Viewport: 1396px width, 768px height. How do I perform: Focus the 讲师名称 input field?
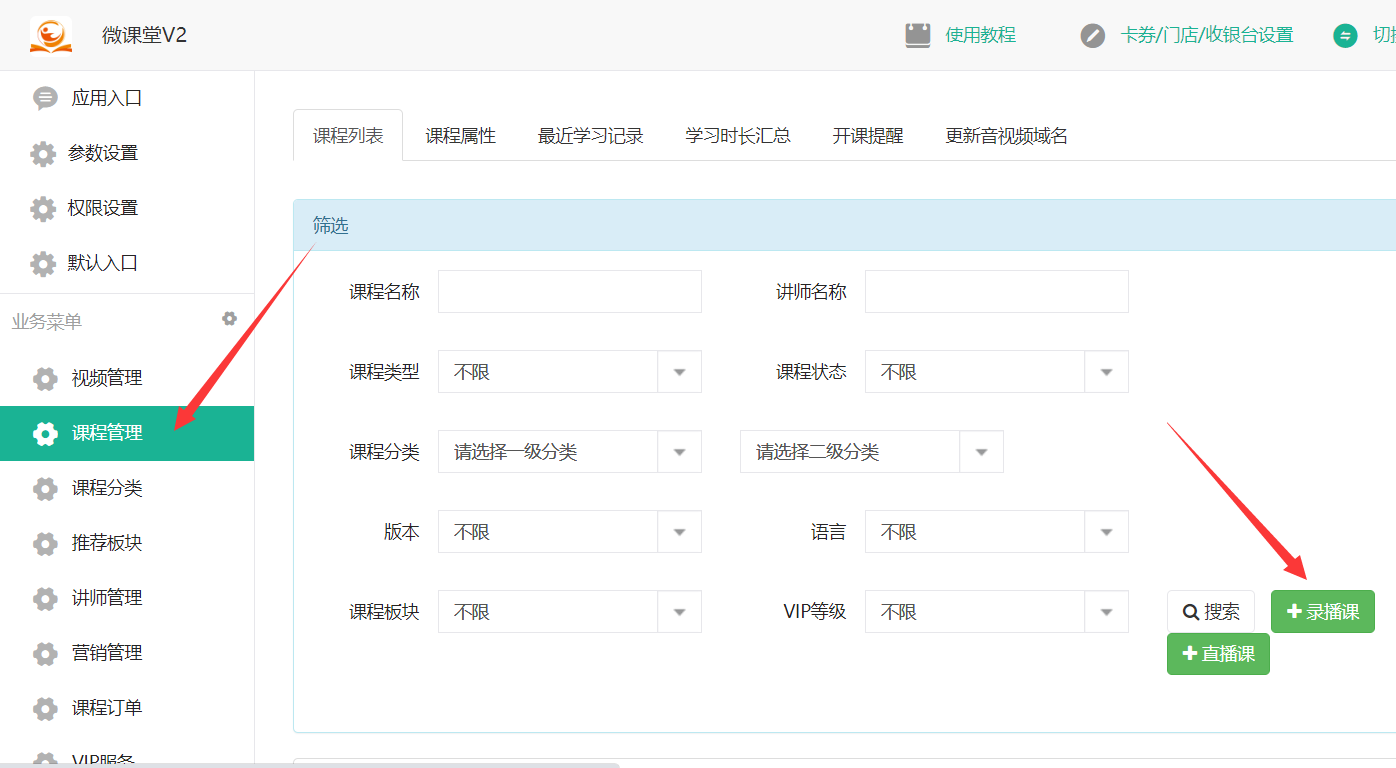tap(997, 292)
